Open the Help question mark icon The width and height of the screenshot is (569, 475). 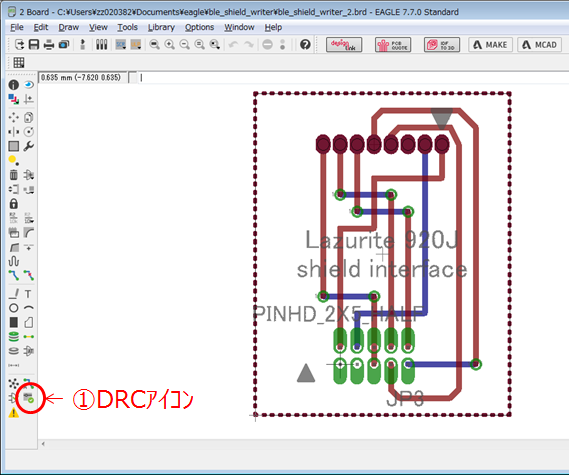point(305,44)
